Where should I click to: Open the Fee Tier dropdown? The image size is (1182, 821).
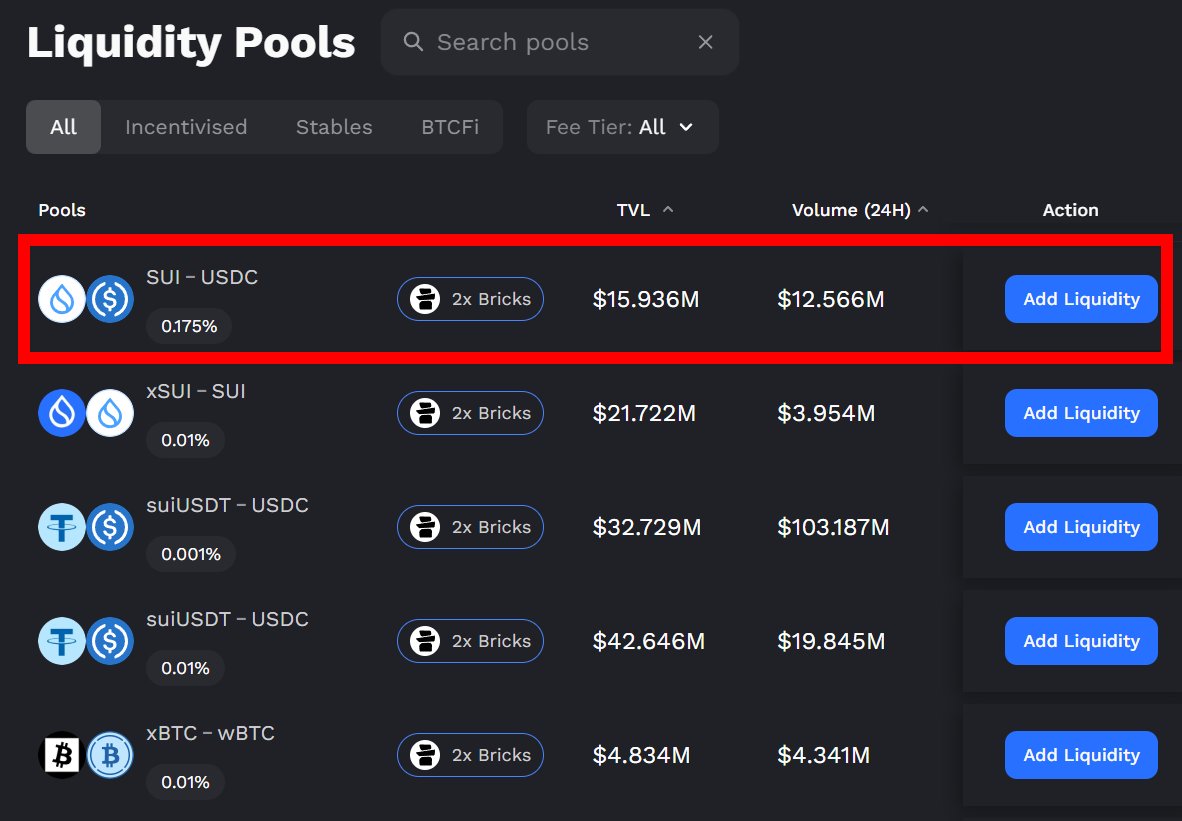click(x=623, y=127)
